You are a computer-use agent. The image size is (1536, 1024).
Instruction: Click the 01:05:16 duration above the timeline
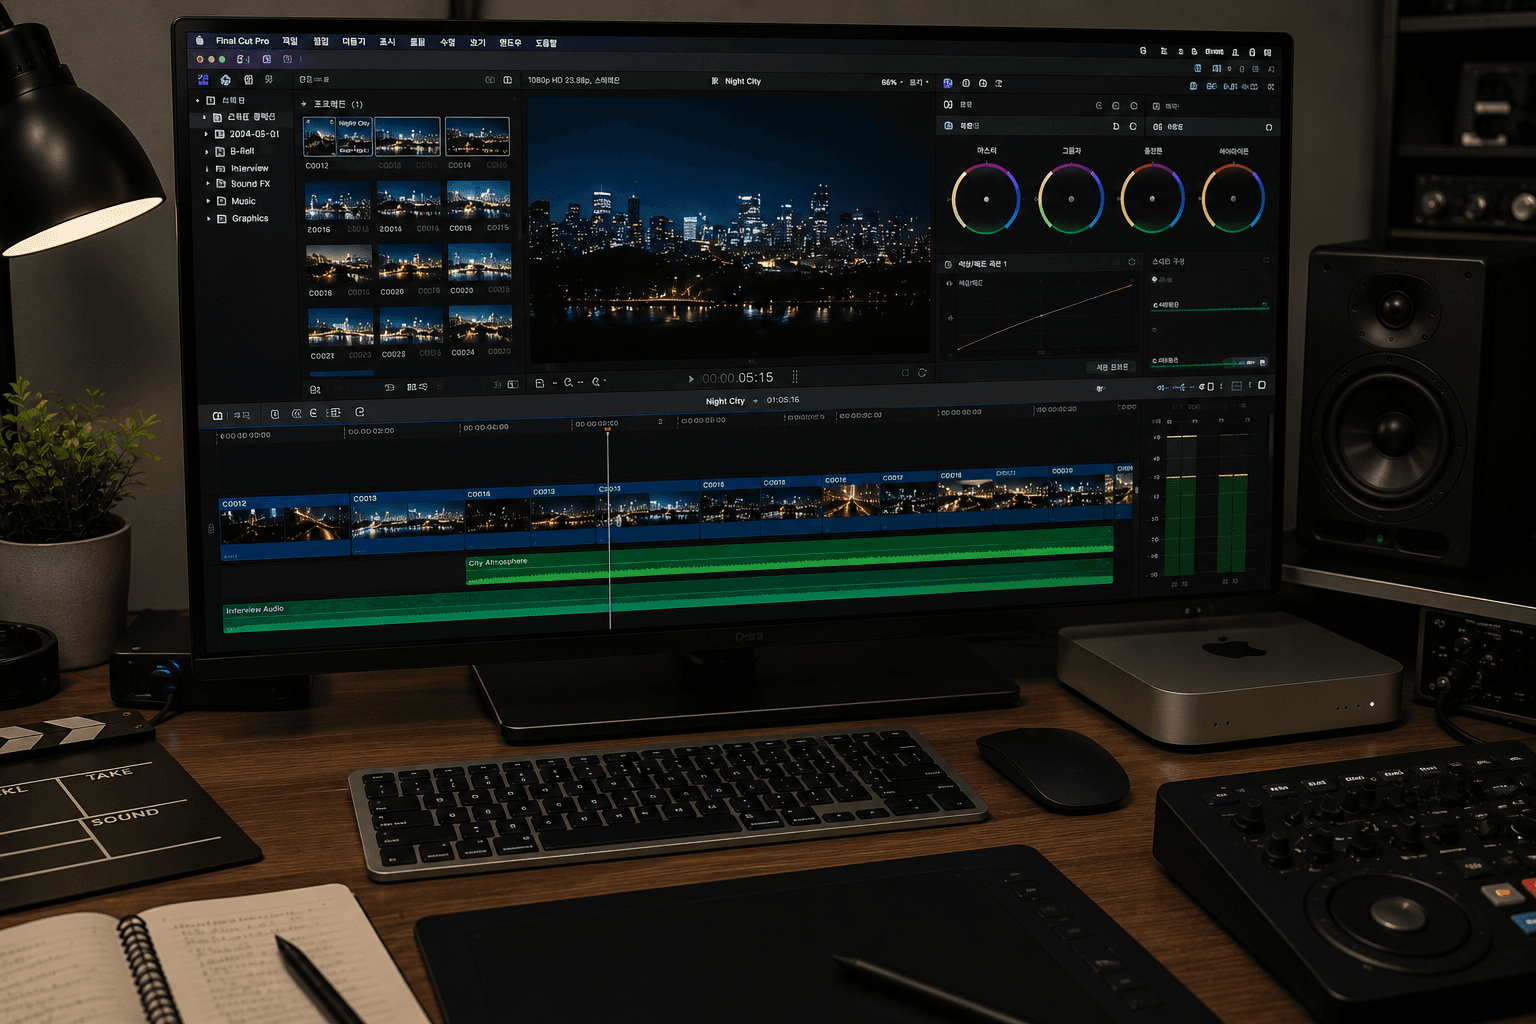pyautogui.click(x=783, y=400)
